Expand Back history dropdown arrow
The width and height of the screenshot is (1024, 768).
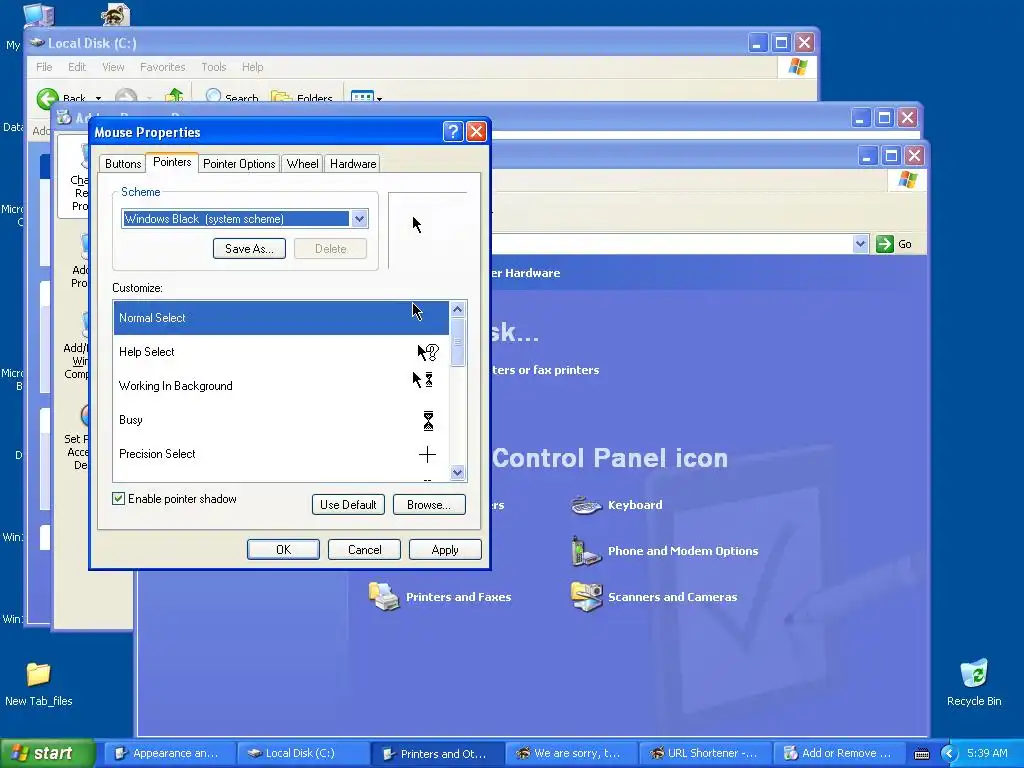click(99, 99)
